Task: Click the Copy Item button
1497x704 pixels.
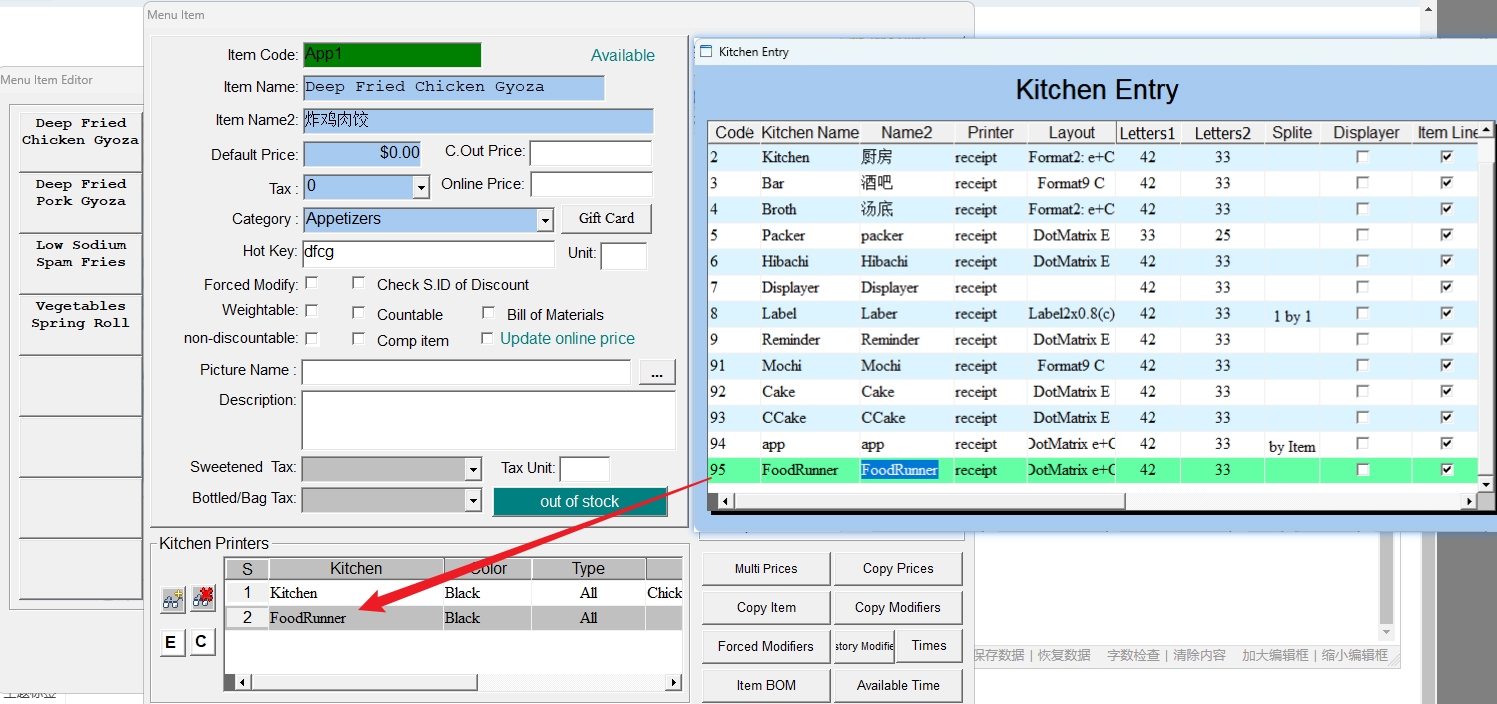Action: coord(766,607)
